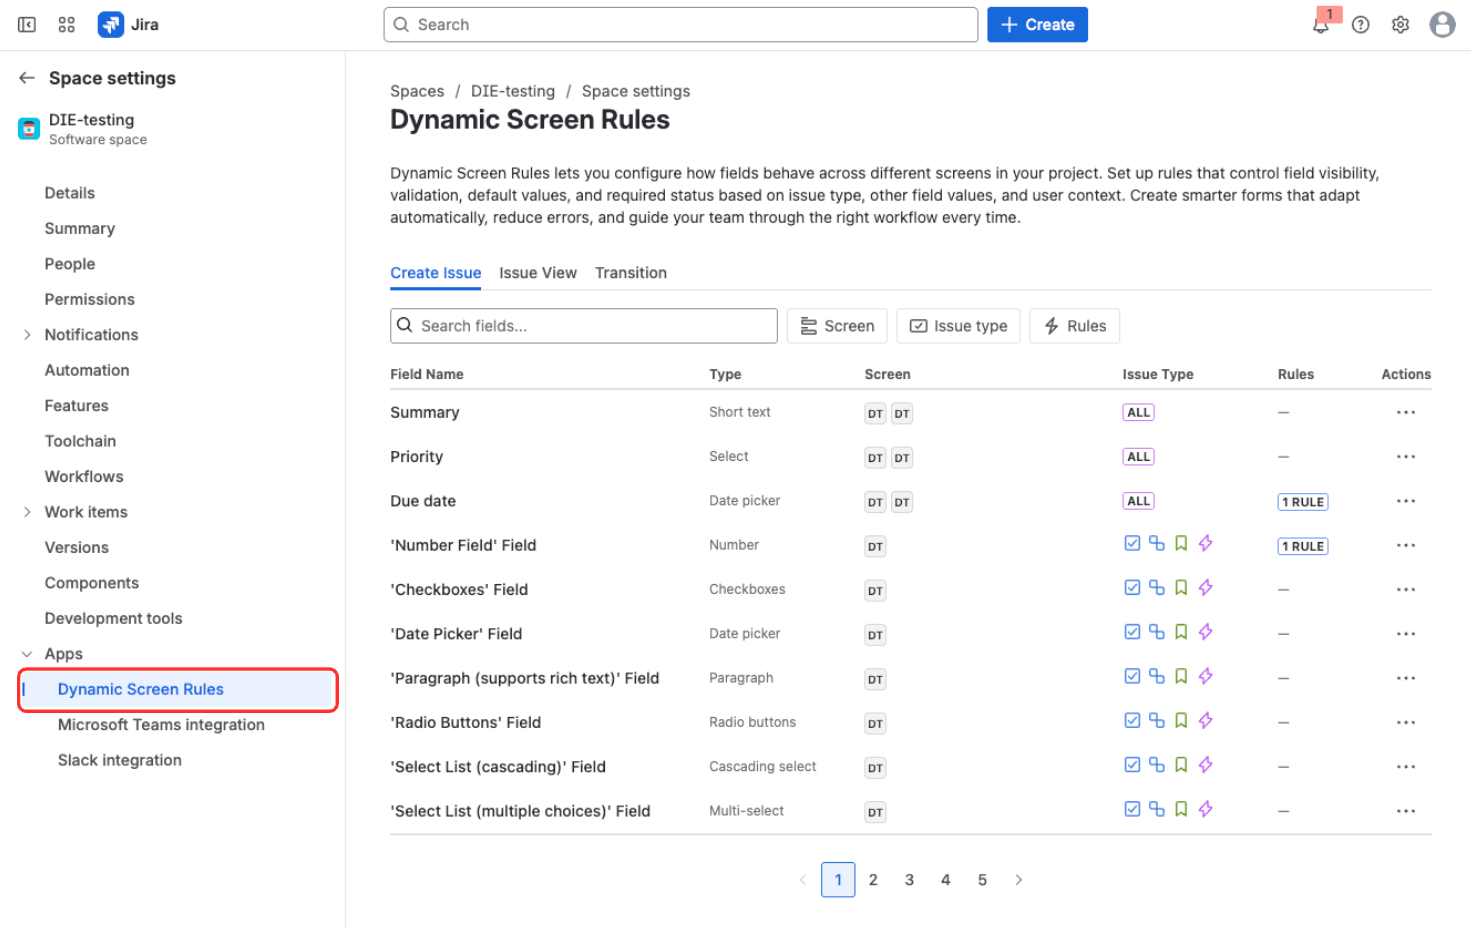
Task: Select the Task issue type icon for 'Checkboxes' Field
Action: click(x=1131, y=587)
